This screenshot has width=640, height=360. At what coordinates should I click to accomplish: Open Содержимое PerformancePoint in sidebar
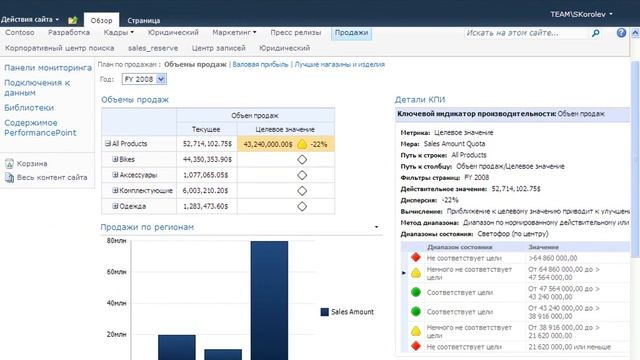pos(40,128)
